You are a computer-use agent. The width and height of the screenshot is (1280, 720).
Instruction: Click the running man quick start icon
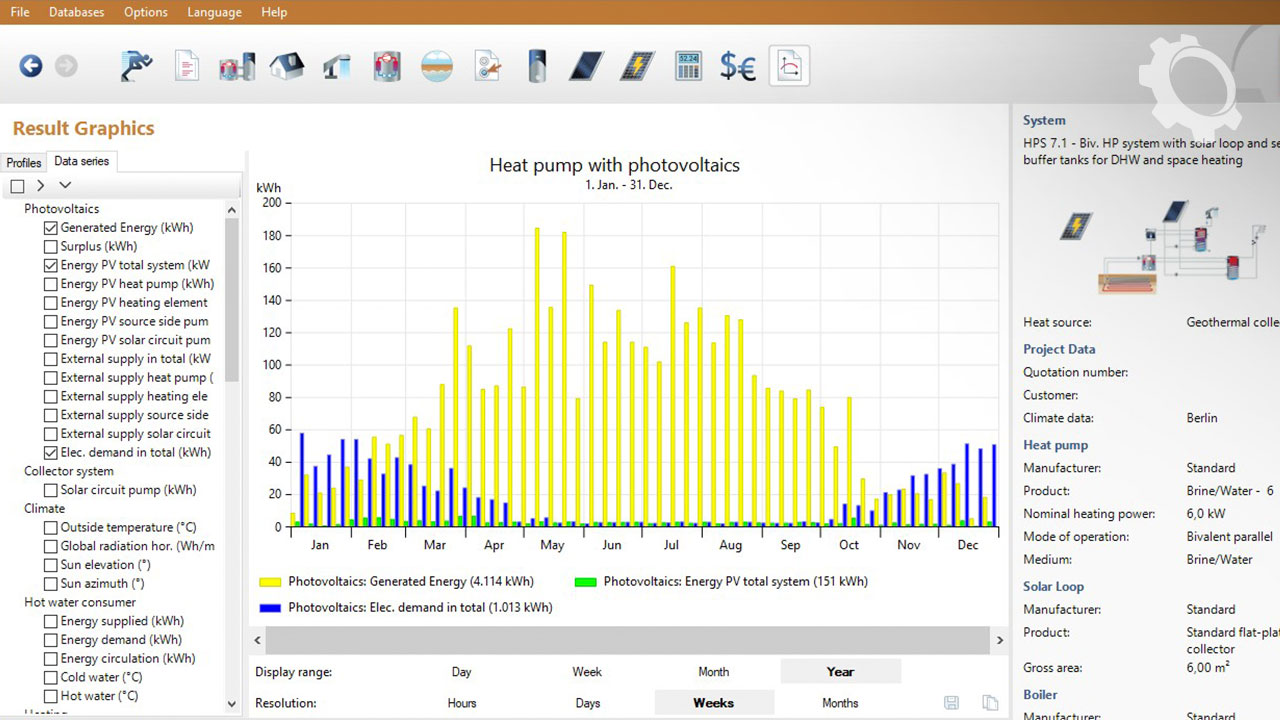(x=136, y=66)
